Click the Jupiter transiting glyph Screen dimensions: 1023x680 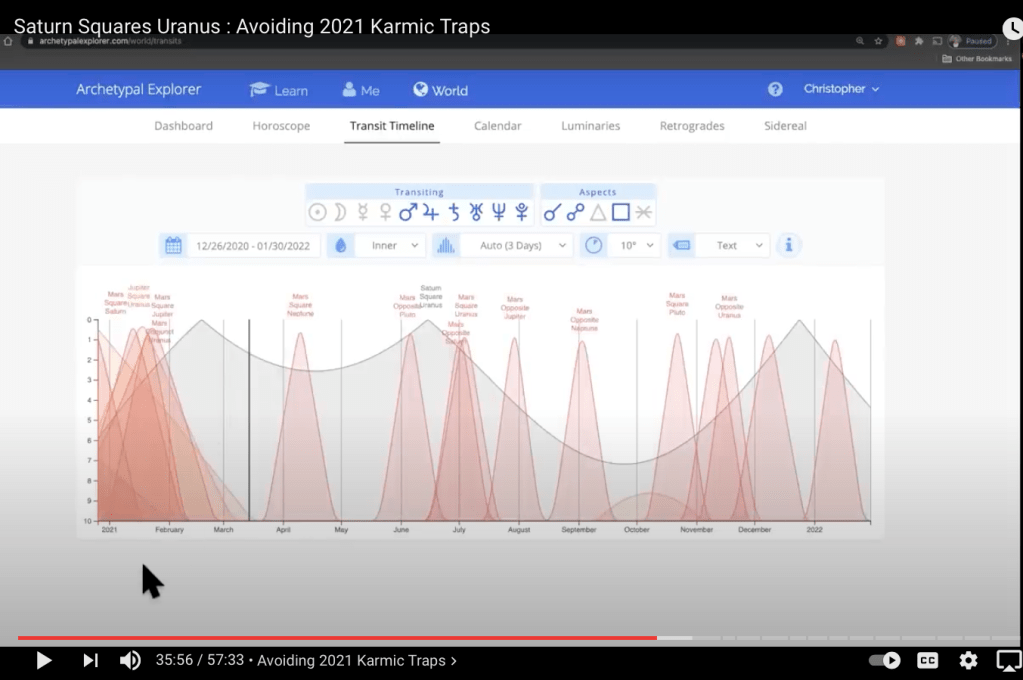pos(431,212)
